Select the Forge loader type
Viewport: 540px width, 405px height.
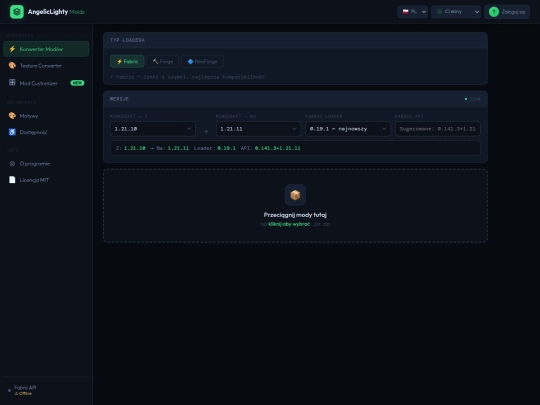click(x=163, y=61)
